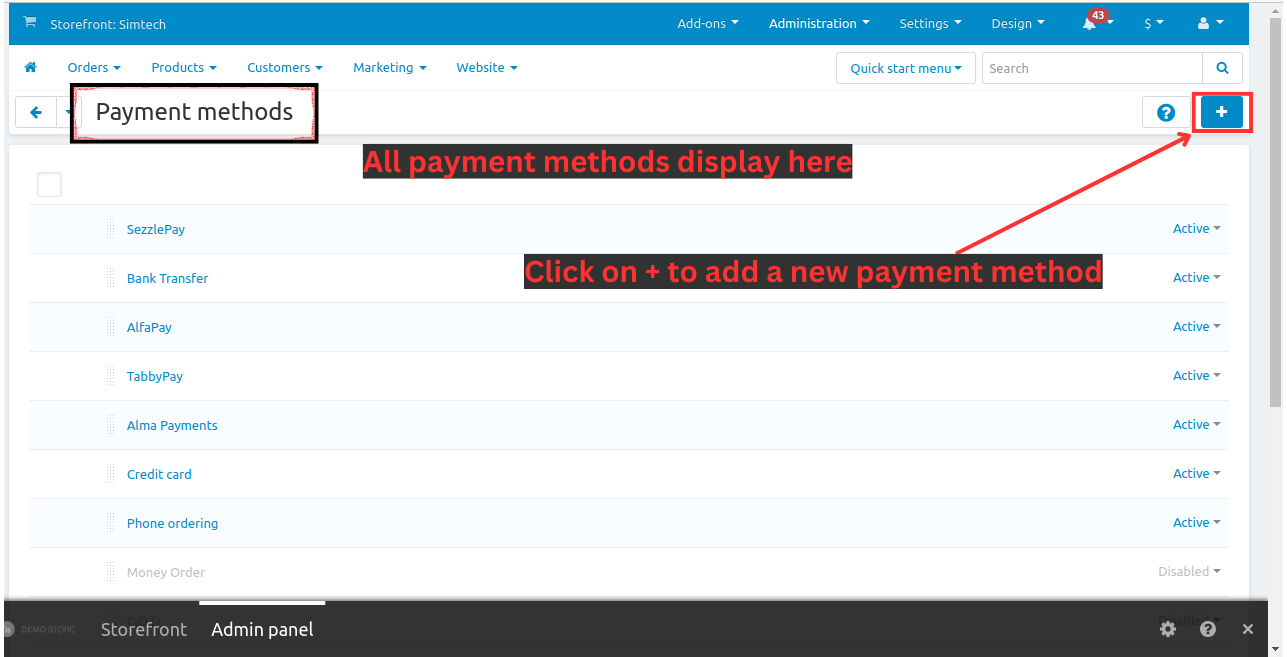Image resolution: width=1287 pixels, height=657 pixels.
Task: Open the settings gear in the bottom bar
Action: [x=1167, y=629]
